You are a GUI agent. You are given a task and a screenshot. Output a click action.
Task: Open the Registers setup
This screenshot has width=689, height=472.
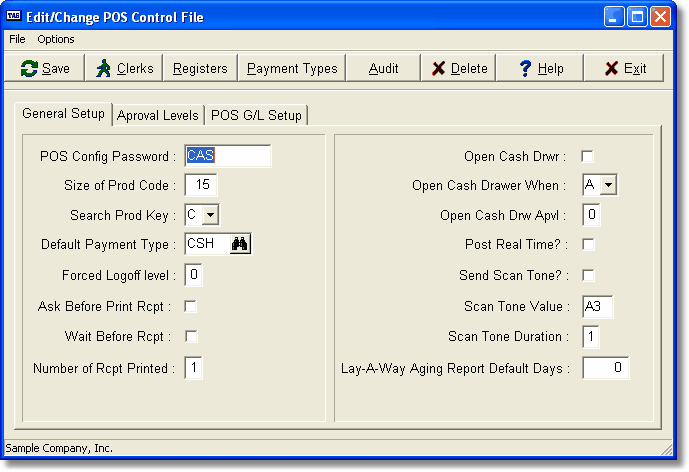coord(200,68)
